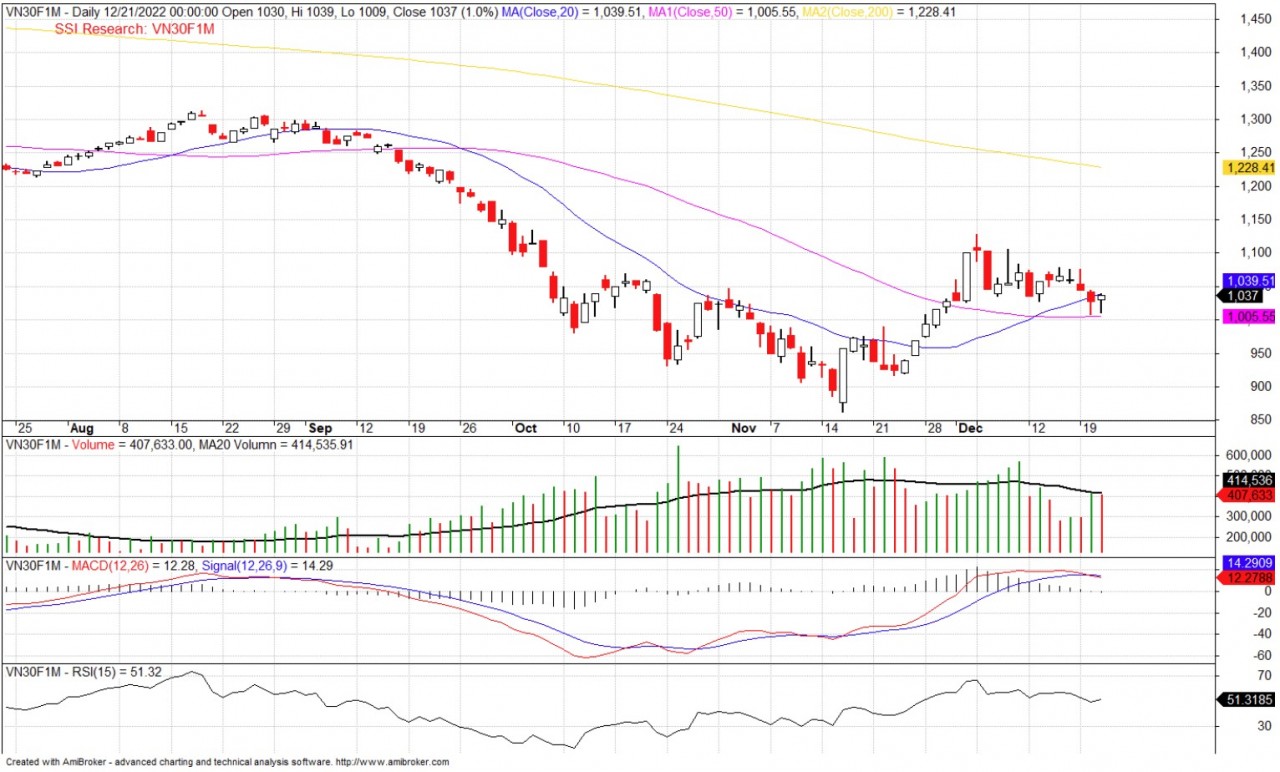This screenshot has width=1280, height=772.
Task: Click the 'Nov' month label on date axis
Action: [743, 427]
